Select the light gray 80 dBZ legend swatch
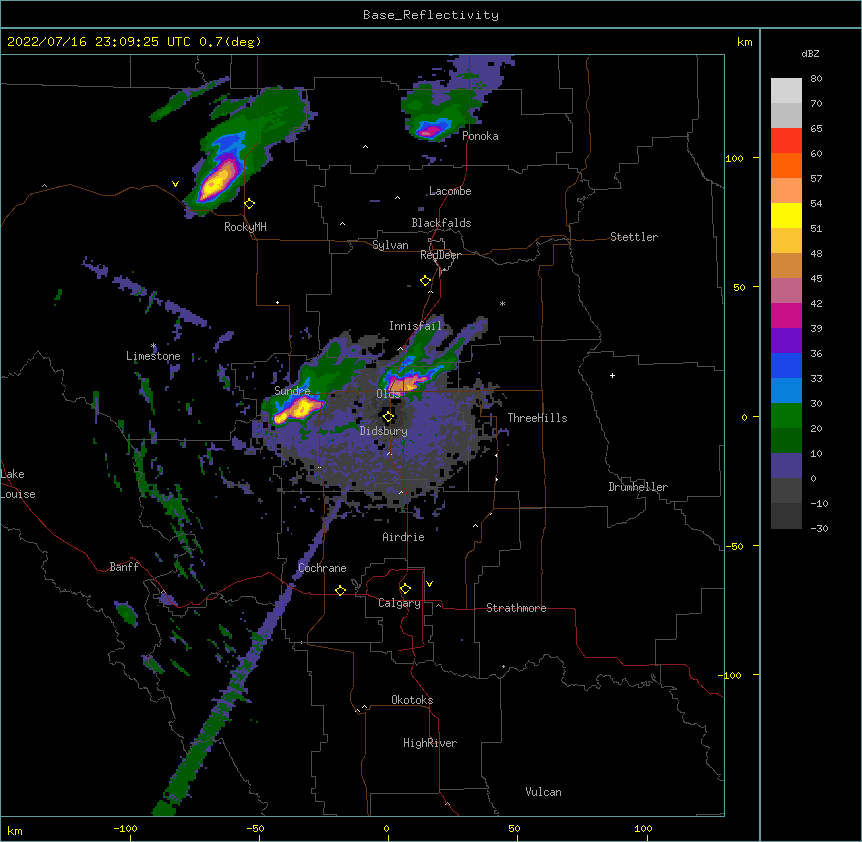This screenshot has height=842, width=862. (x=786, y=90)
